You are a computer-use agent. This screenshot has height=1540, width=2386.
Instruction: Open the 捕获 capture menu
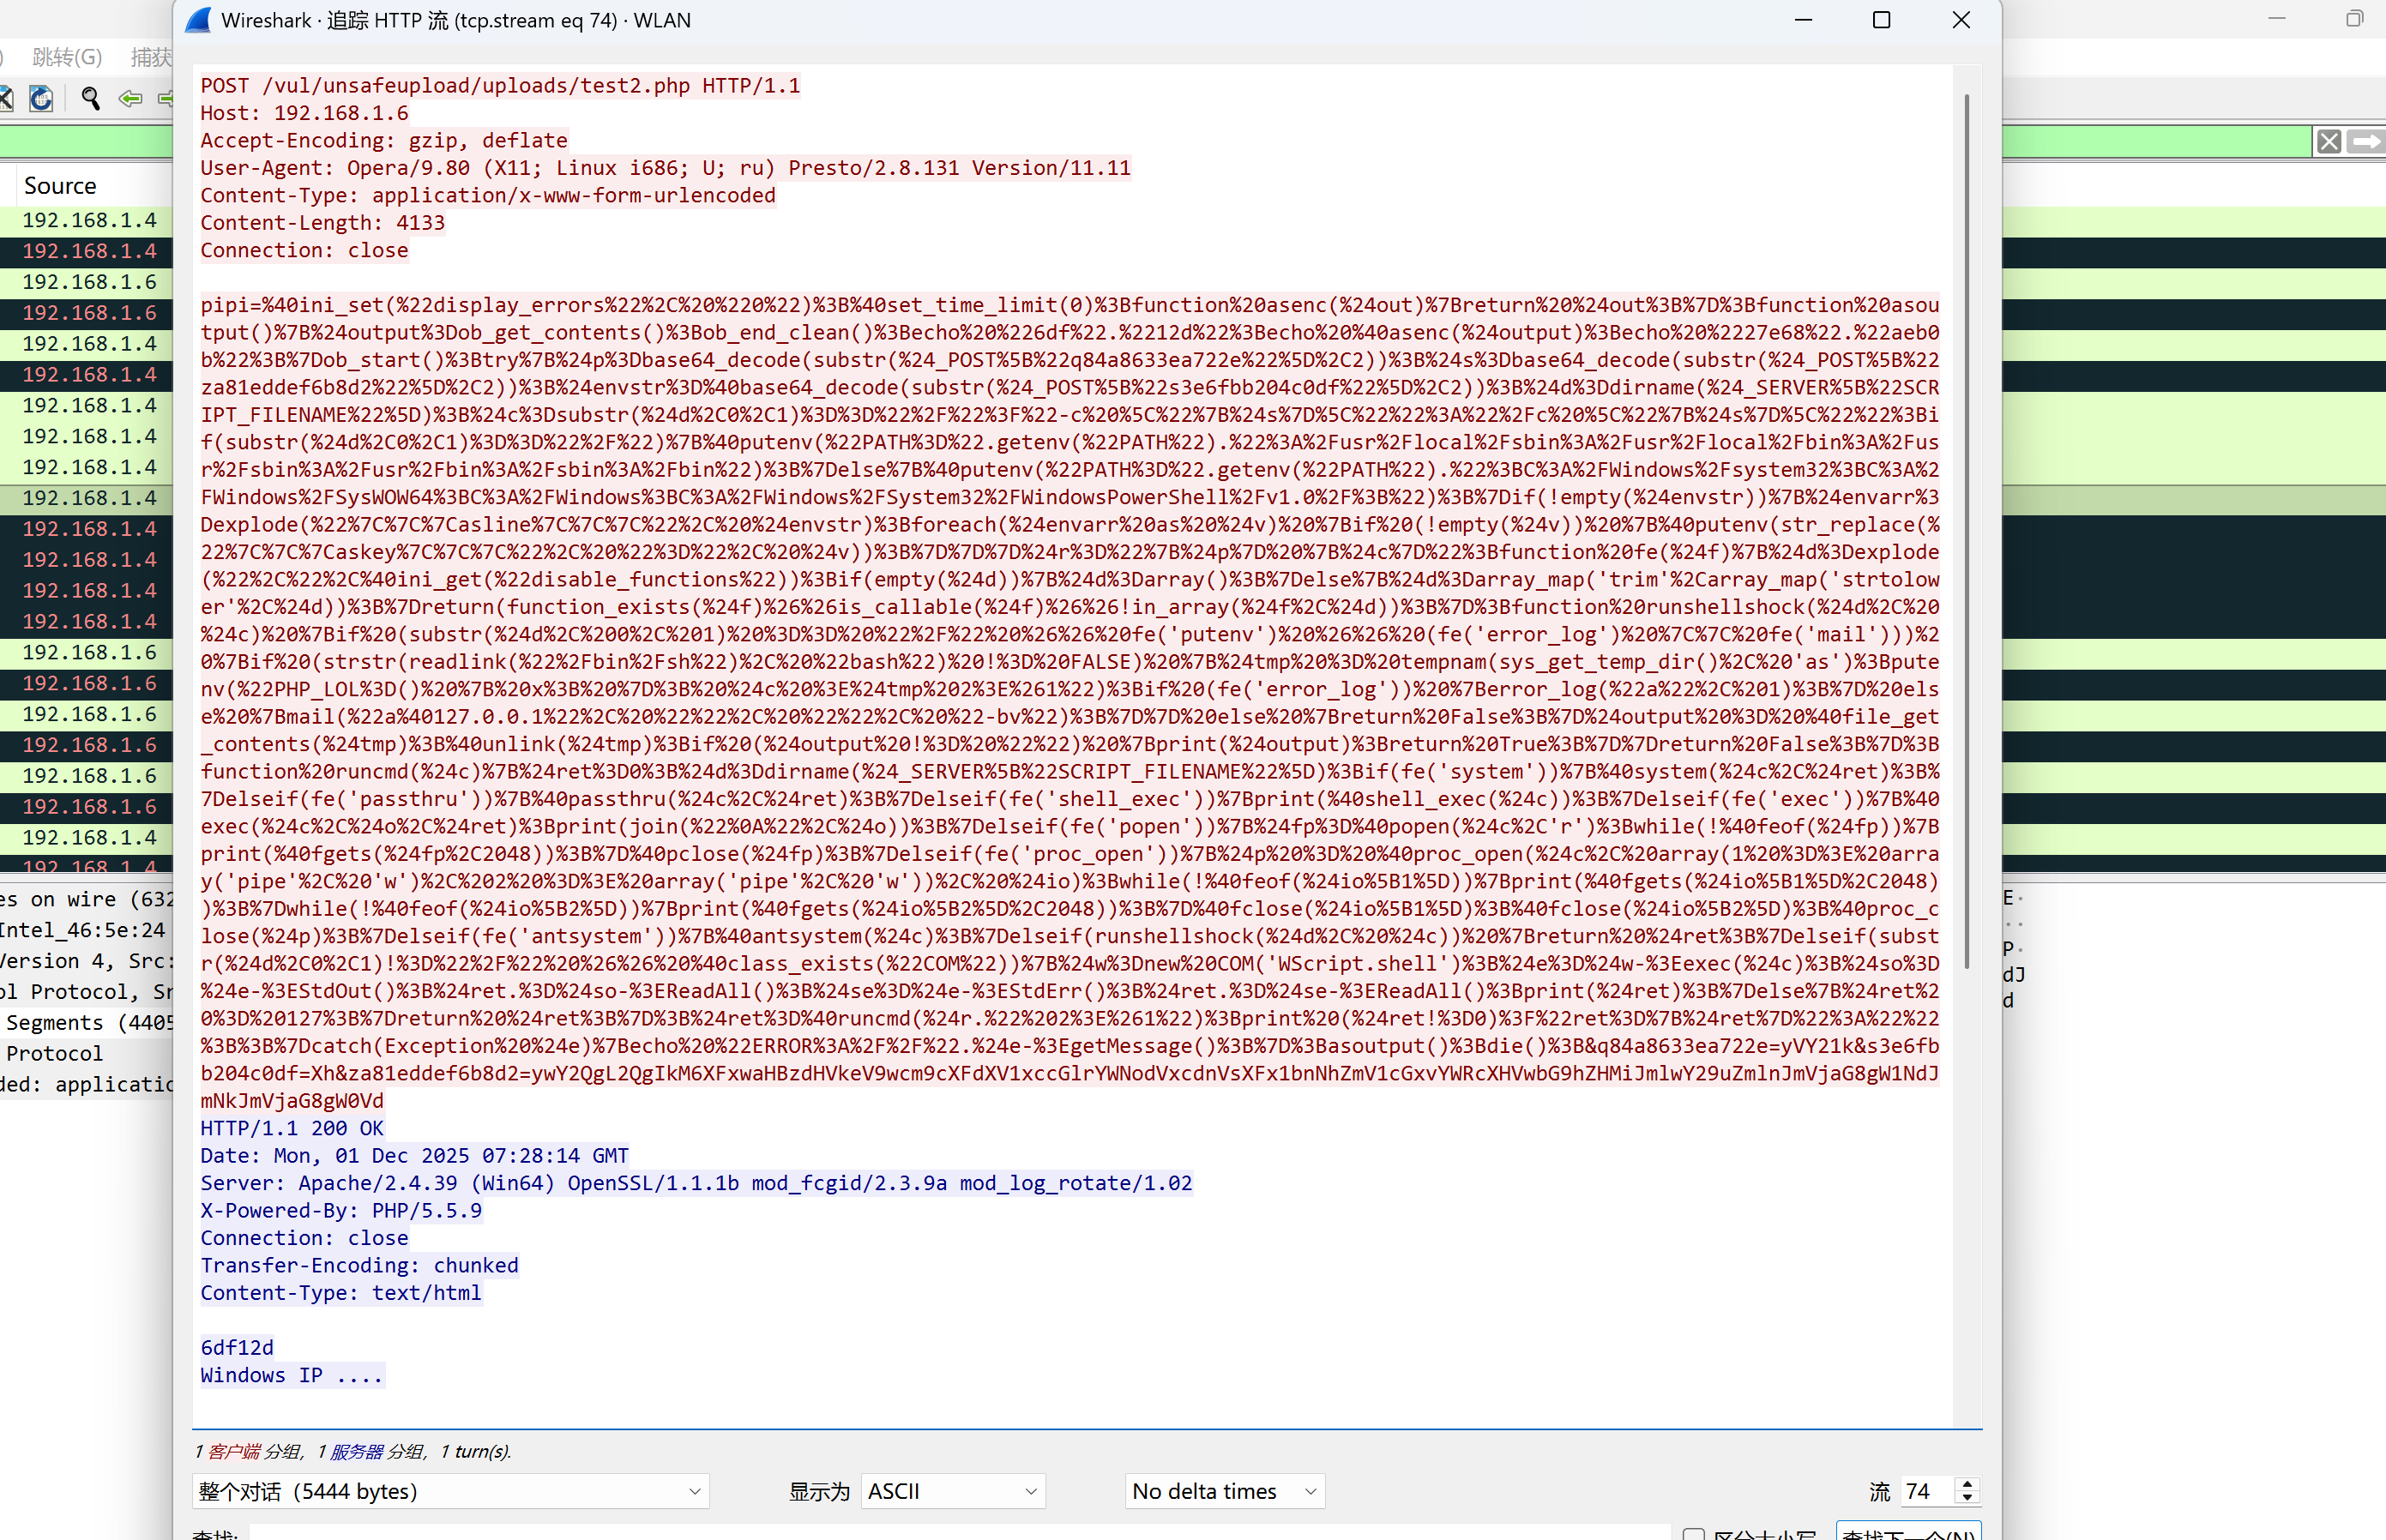pyautogui.click(x=151, y=57)
